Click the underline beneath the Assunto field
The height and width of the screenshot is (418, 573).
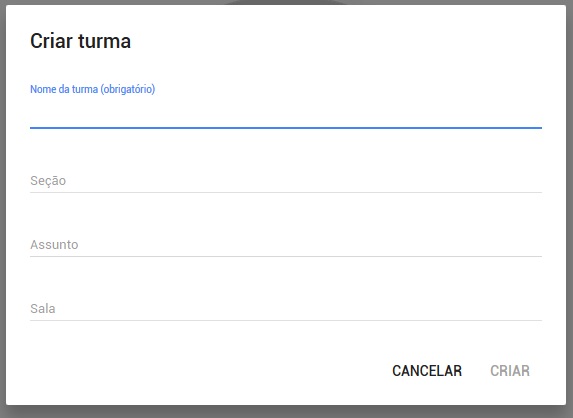click(286, 256)
